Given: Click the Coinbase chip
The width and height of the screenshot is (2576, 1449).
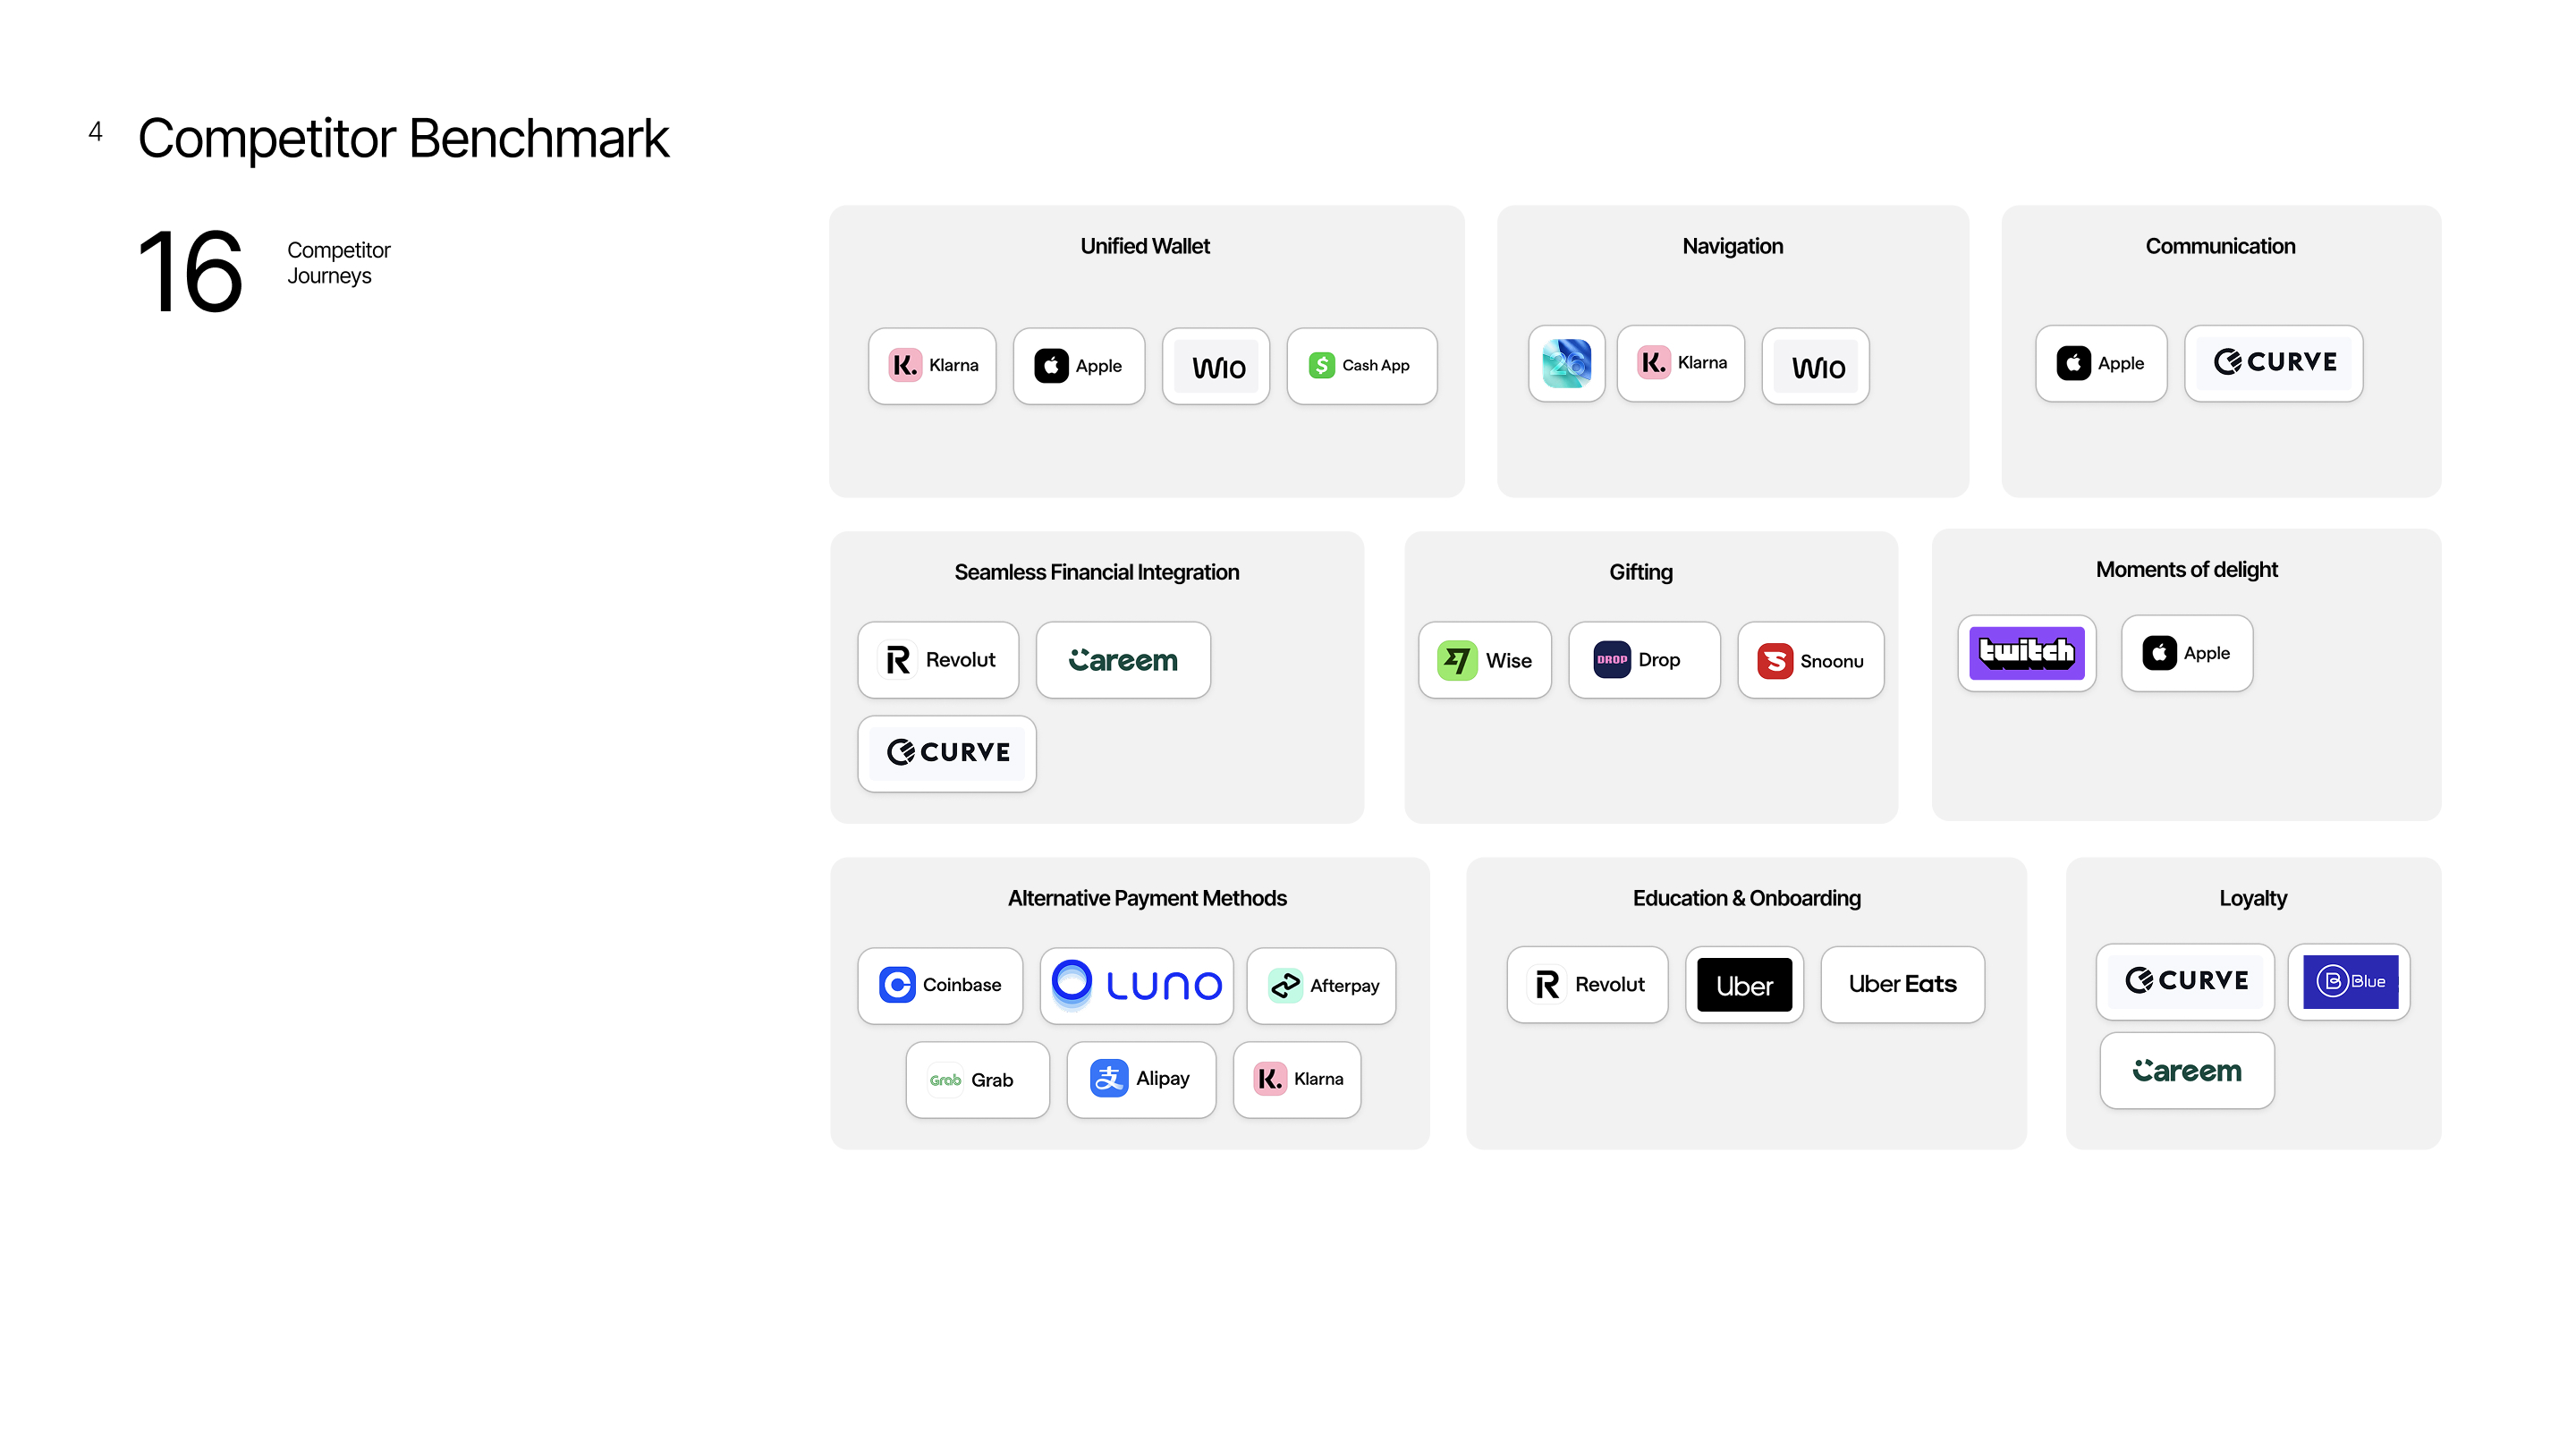Looking at the screenshot, I should [940, 986].
